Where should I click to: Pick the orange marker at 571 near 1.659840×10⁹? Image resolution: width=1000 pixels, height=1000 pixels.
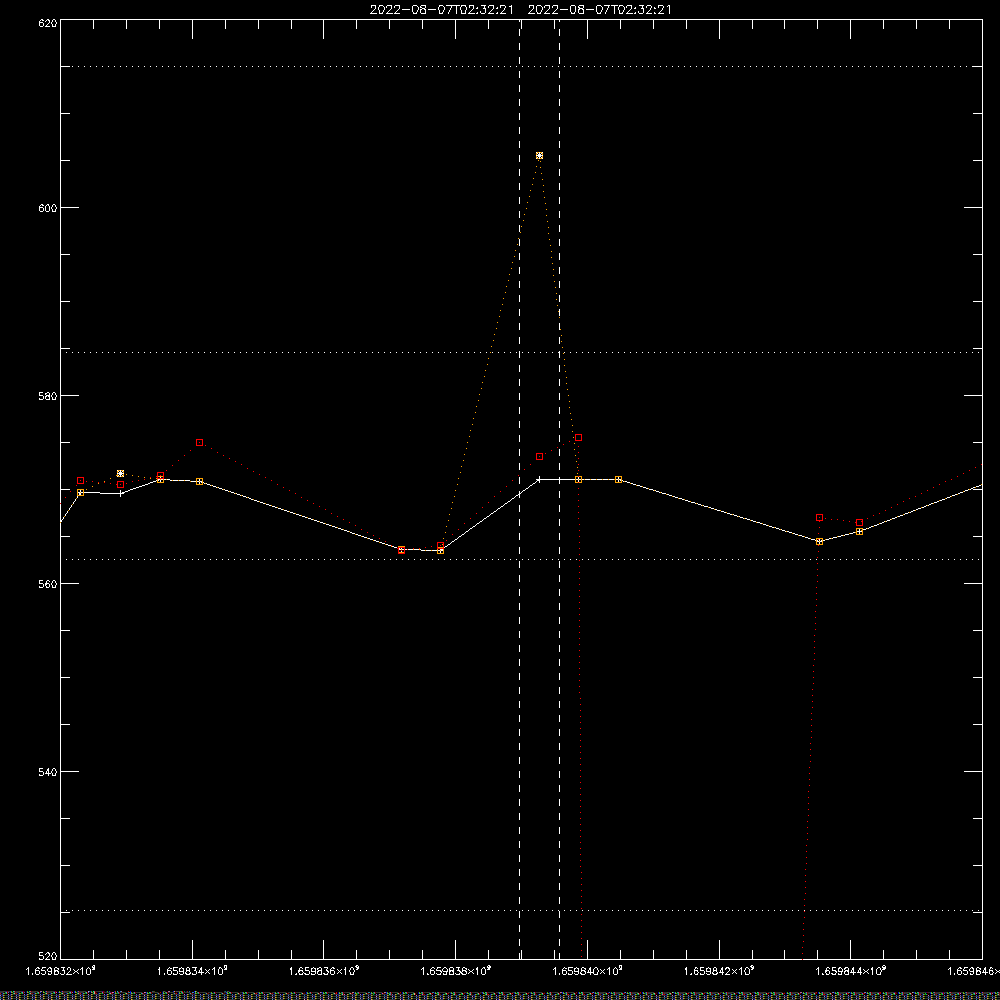coord(578,480)
